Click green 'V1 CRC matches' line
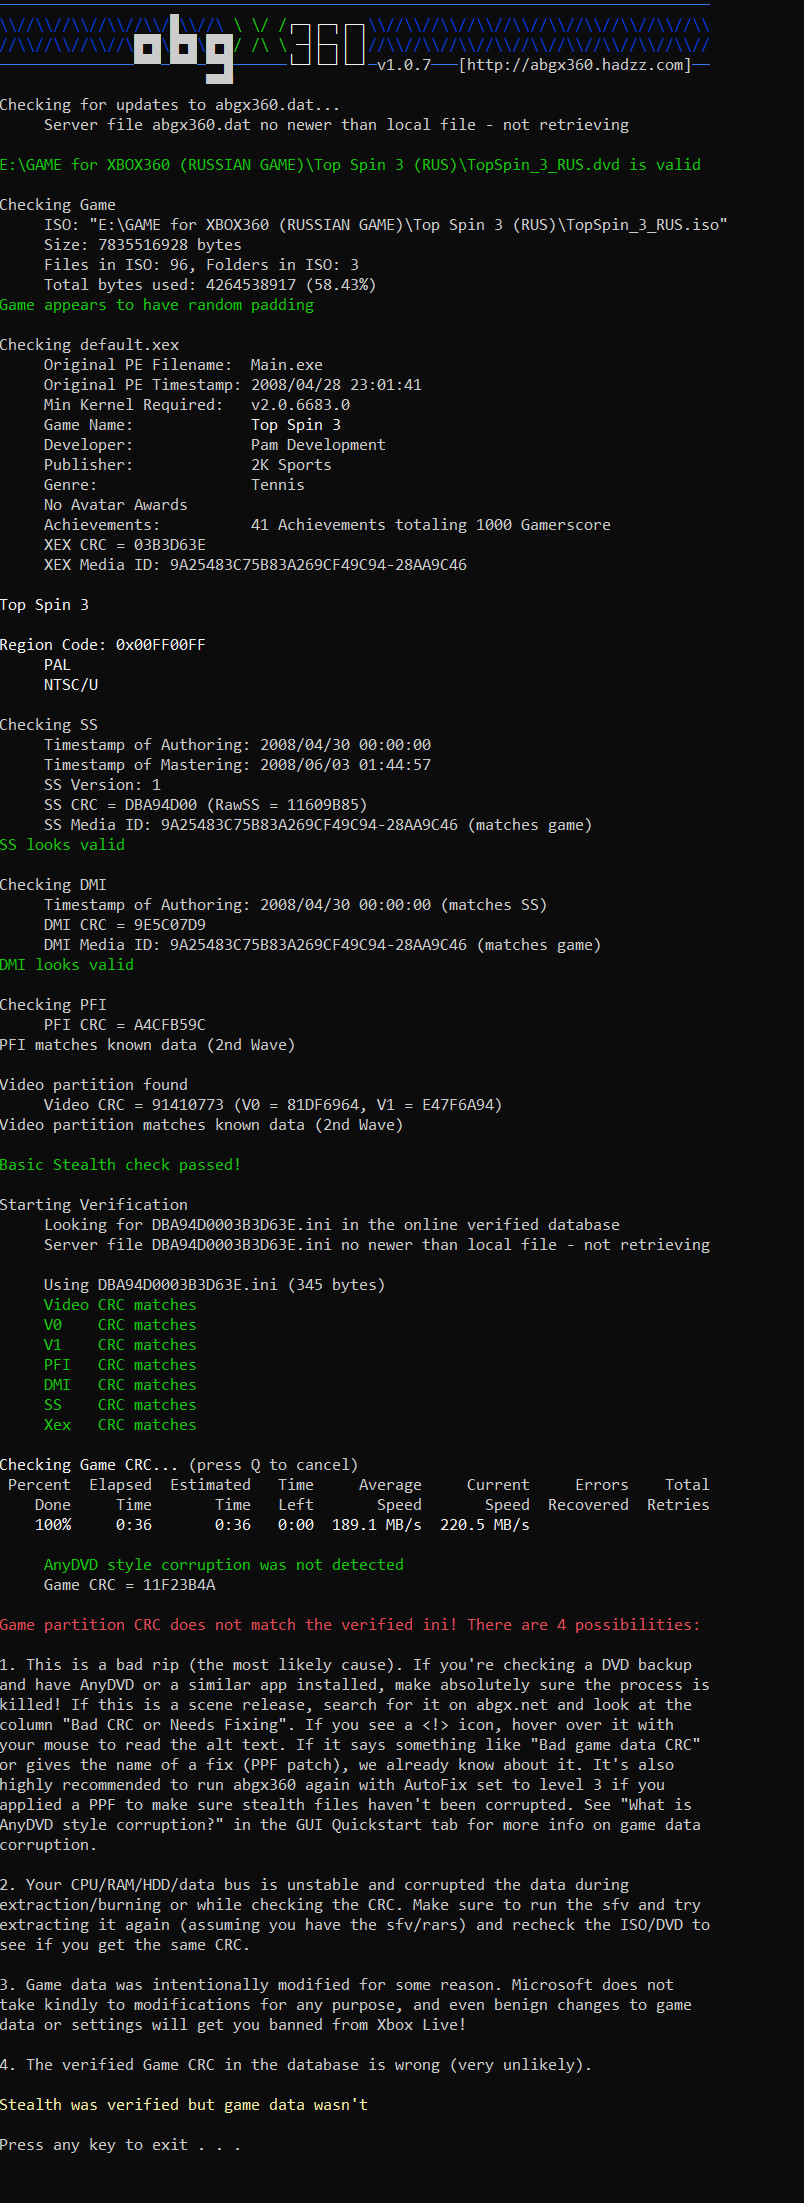 point(120,1345)
